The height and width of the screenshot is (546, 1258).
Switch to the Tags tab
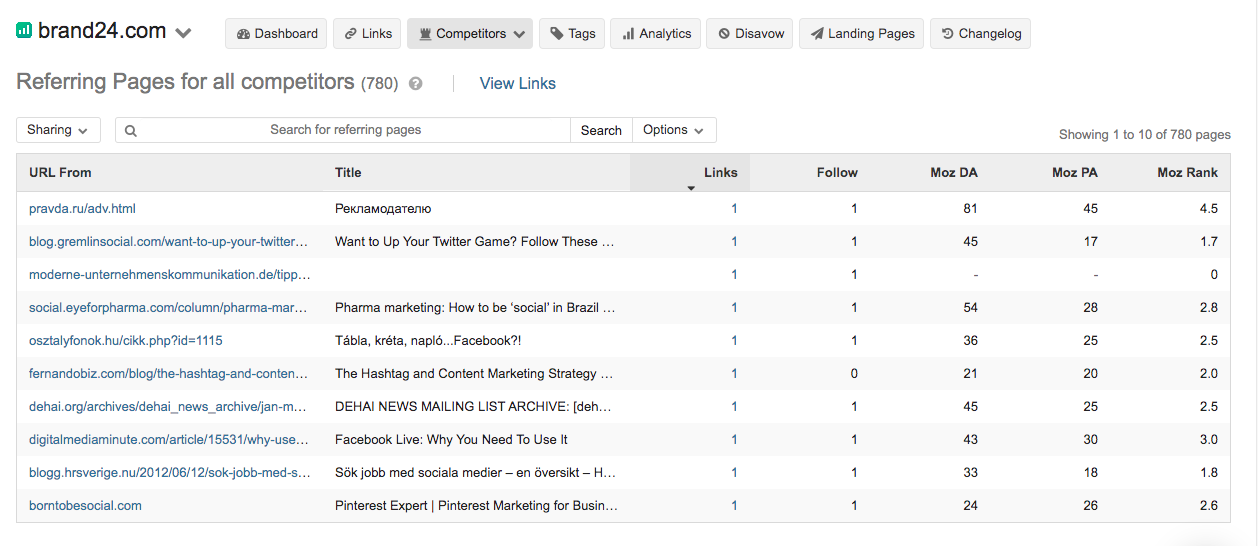pyautogui.click(x=572, y=33)
